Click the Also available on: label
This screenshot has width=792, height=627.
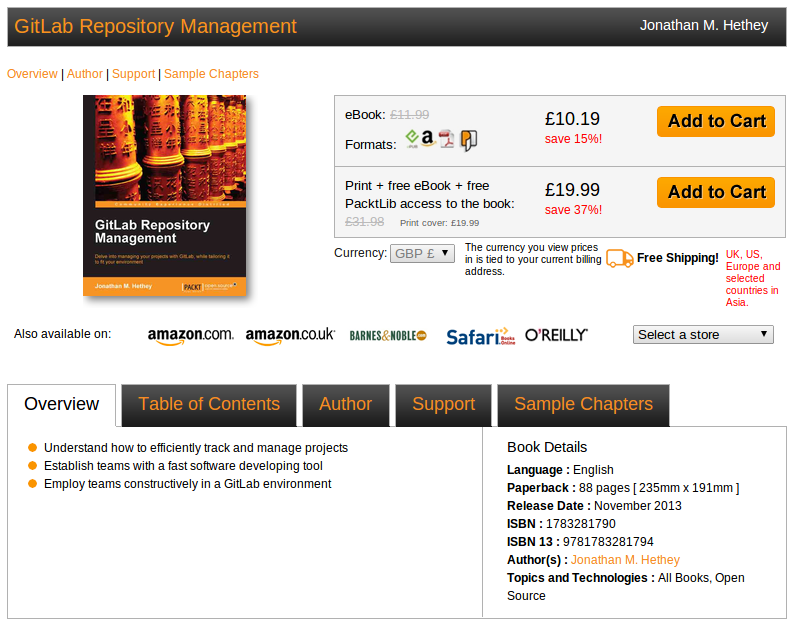tap(62, 334)
